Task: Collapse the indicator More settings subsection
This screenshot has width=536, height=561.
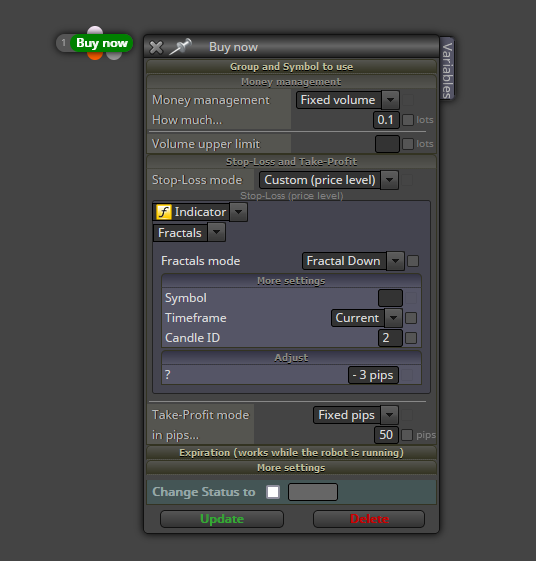Action: pos(291,281)
